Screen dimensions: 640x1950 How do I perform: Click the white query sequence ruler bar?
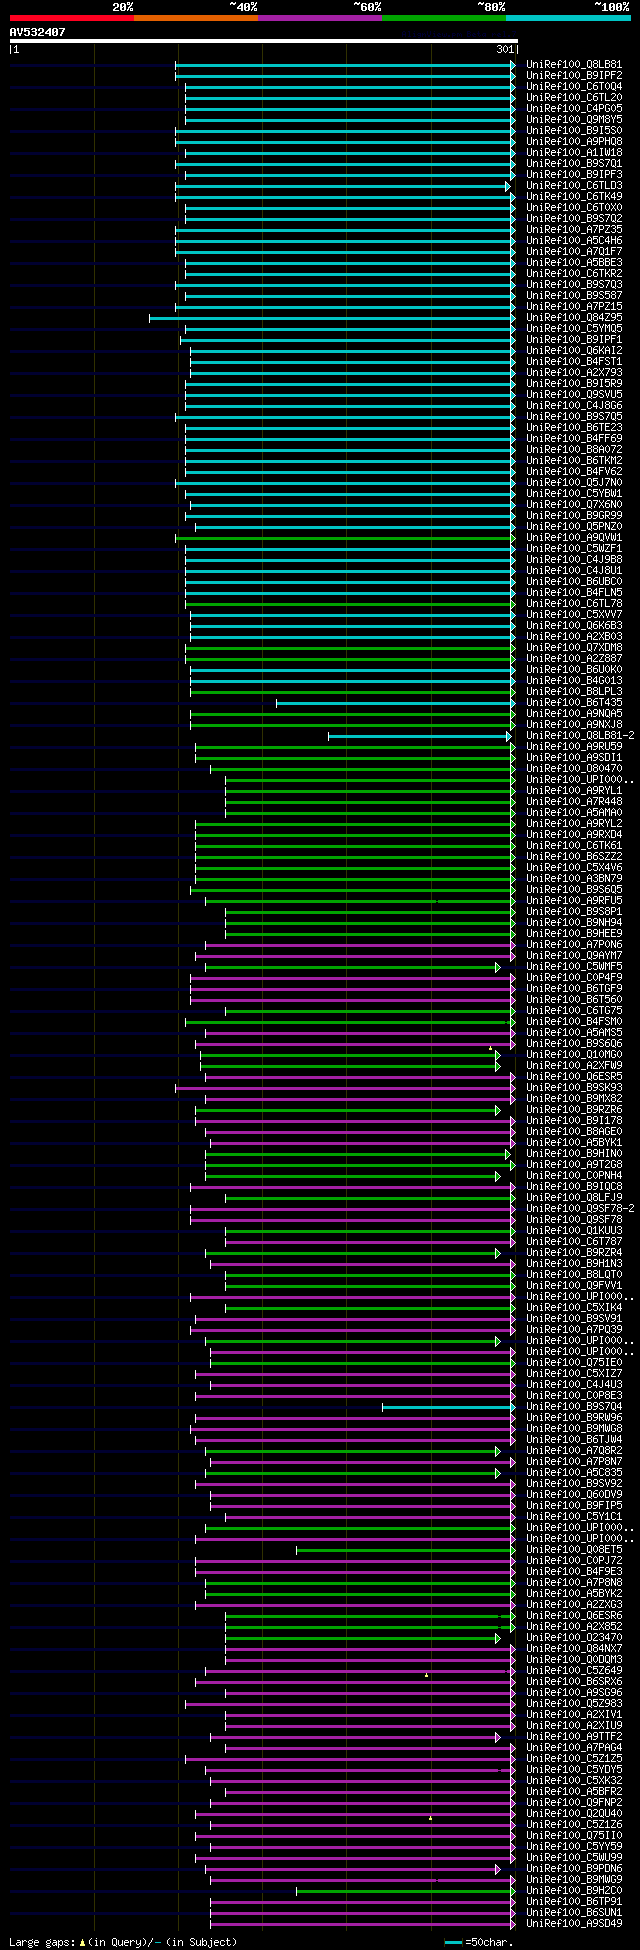click(263, 41)
